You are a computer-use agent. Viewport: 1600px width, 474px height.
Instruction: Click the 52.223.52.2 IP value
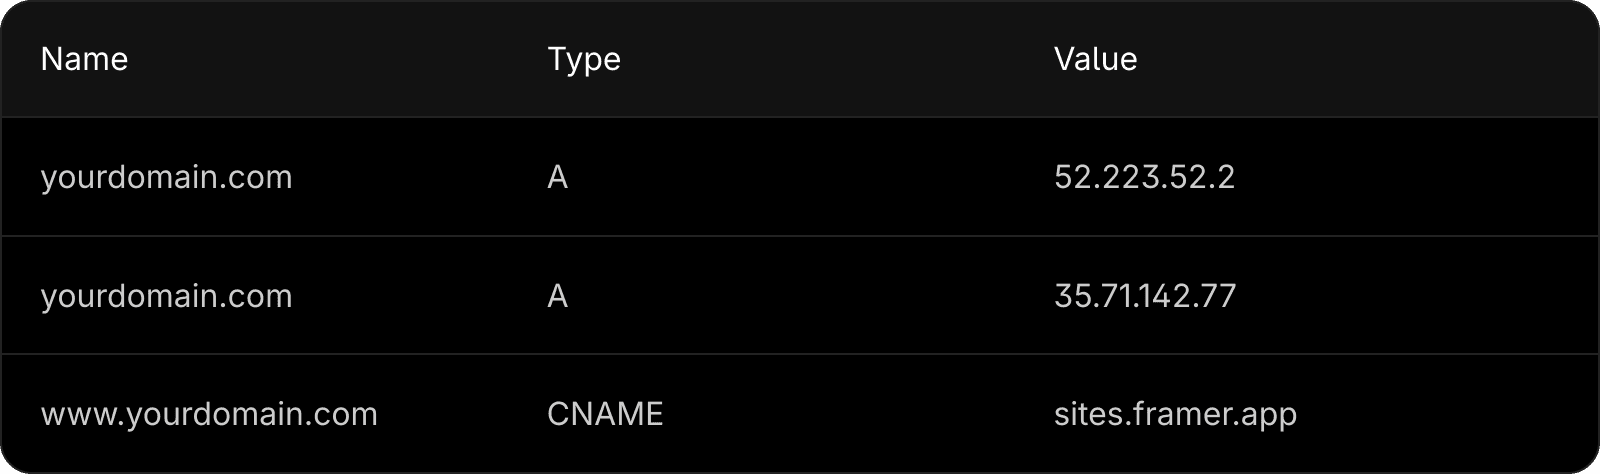click(x=1144, y=177)
